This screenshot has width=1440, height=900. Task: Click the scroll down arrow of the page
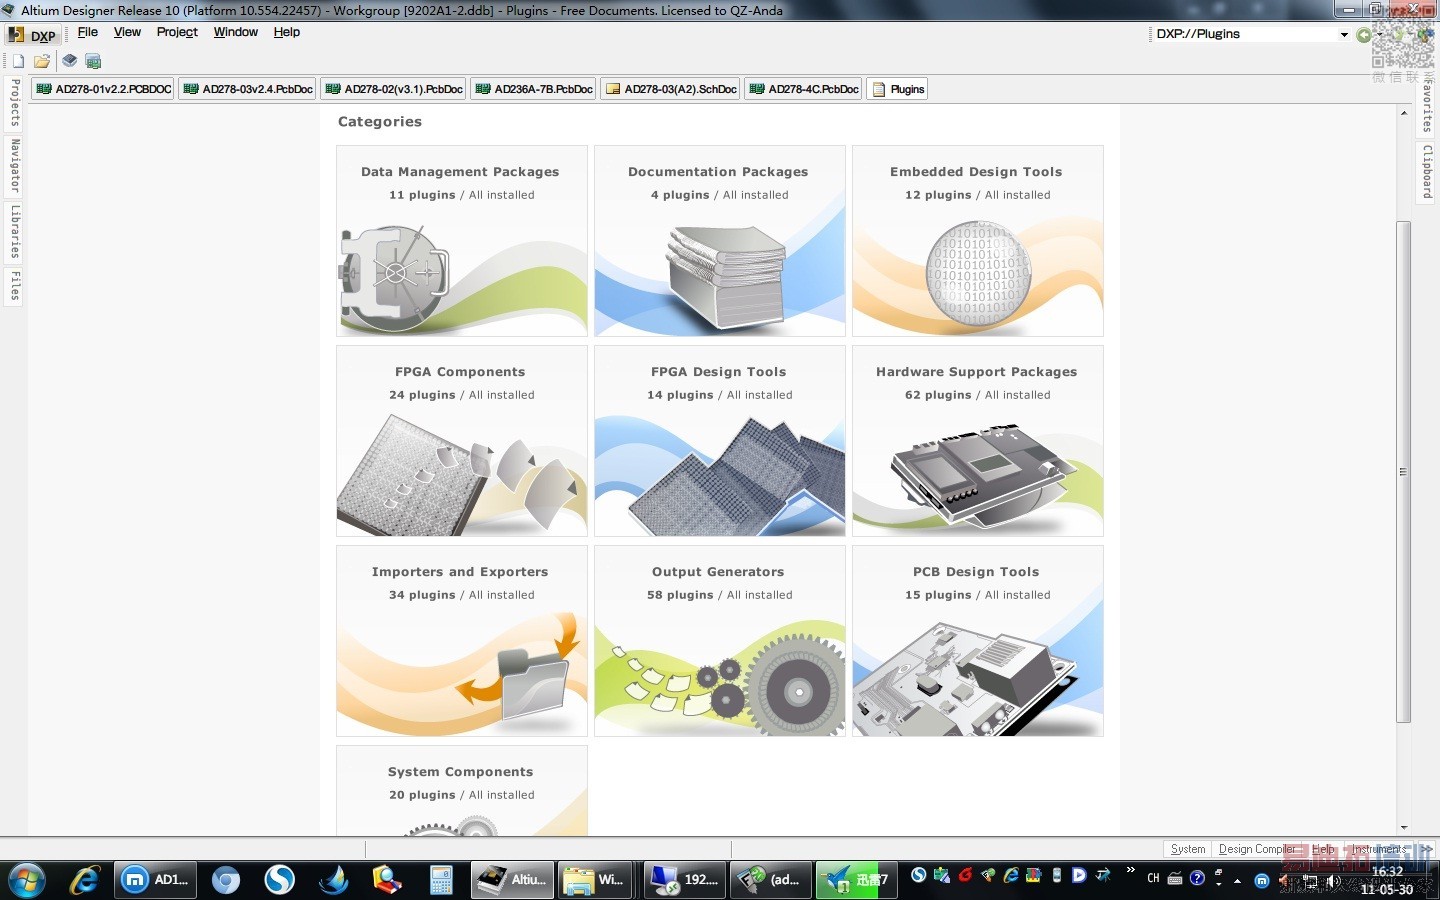[1404, 828]
